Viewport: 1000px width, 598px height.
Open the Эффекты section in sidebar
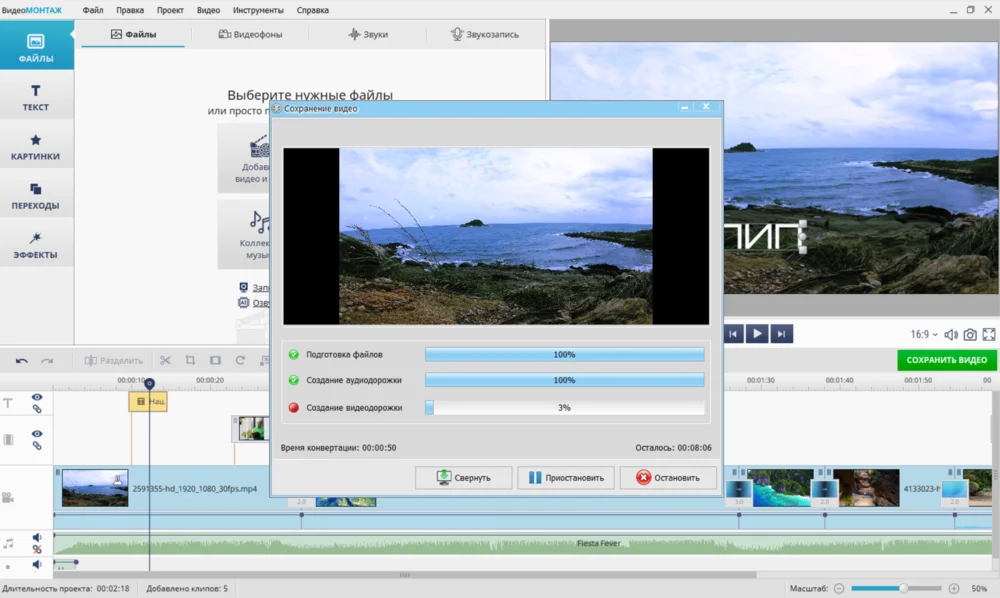[36, 245]
